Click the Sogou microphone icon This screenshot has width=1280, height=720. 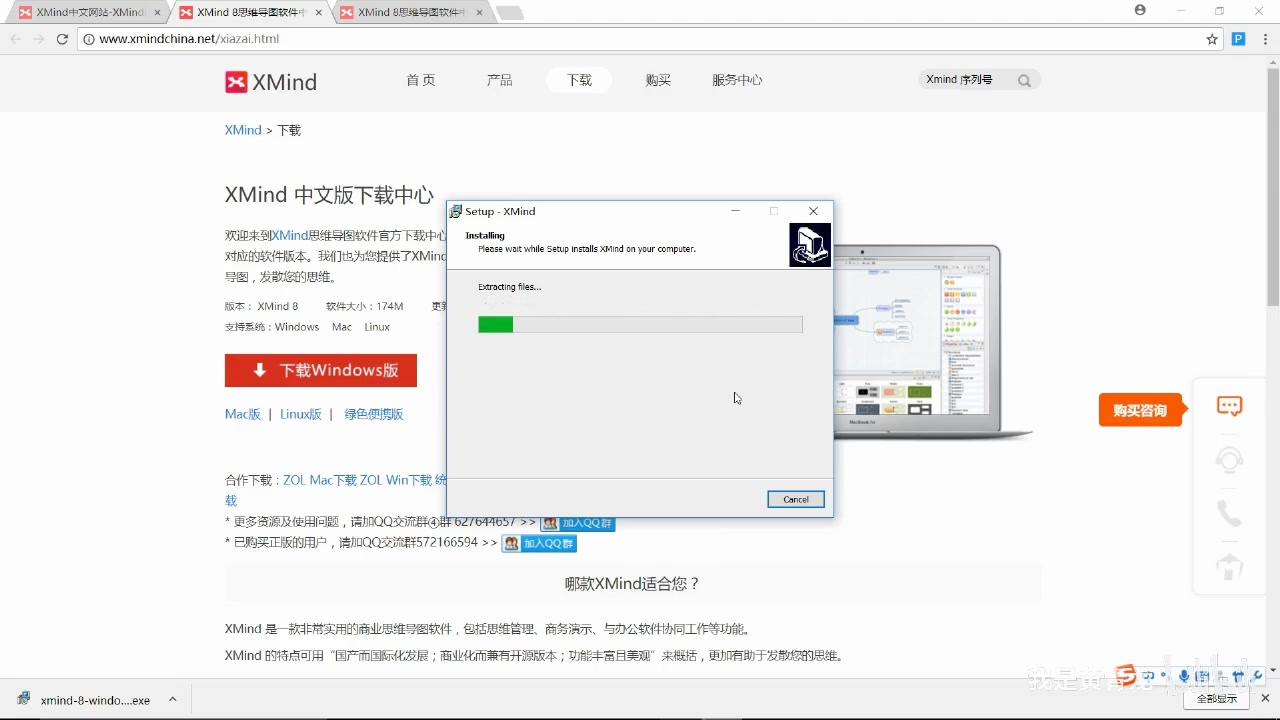pyautogui.click(x=1184, y=676)
